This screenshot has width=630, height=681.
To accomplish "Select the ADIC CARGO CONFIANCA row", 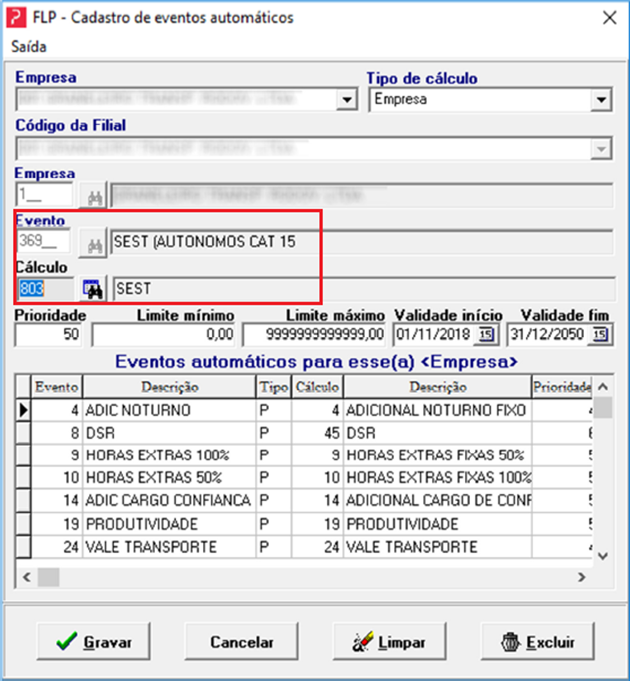I will 304,500.
